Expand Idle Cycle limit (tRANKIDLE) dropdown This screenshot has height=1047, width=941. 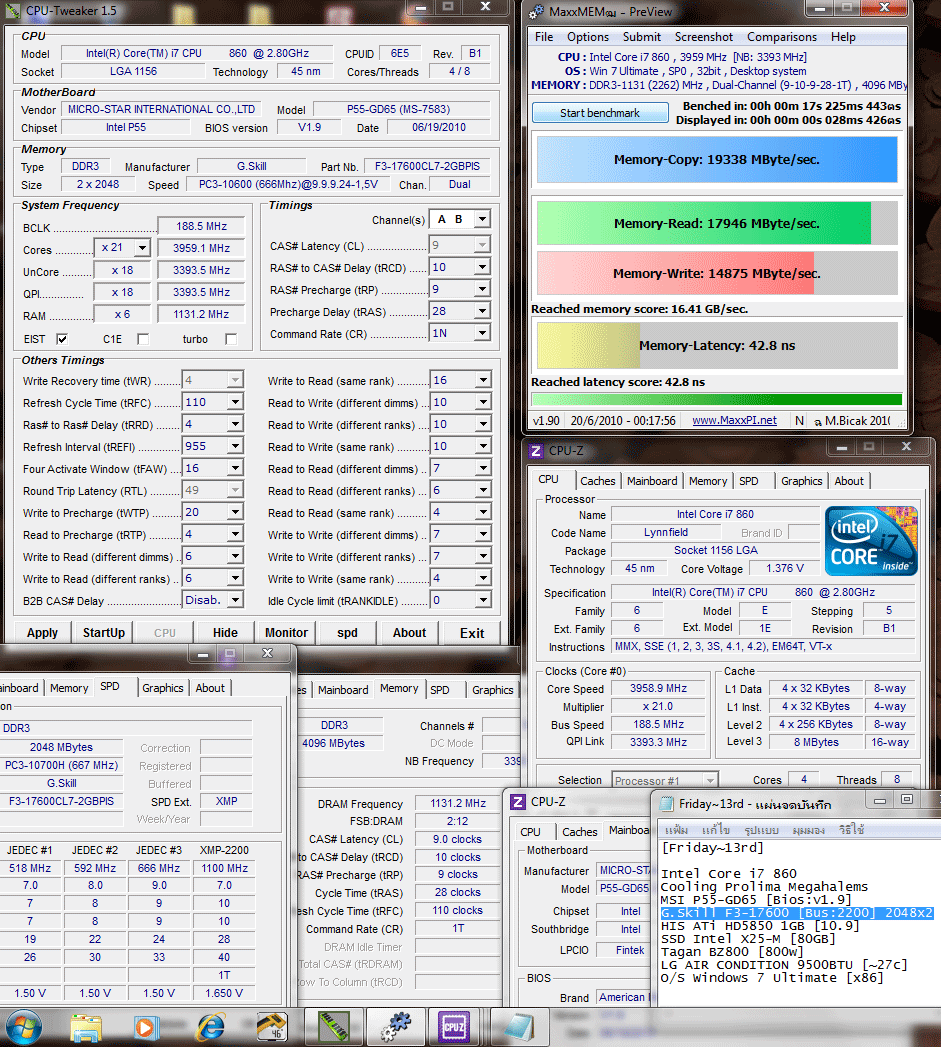[x=484, y=600]
